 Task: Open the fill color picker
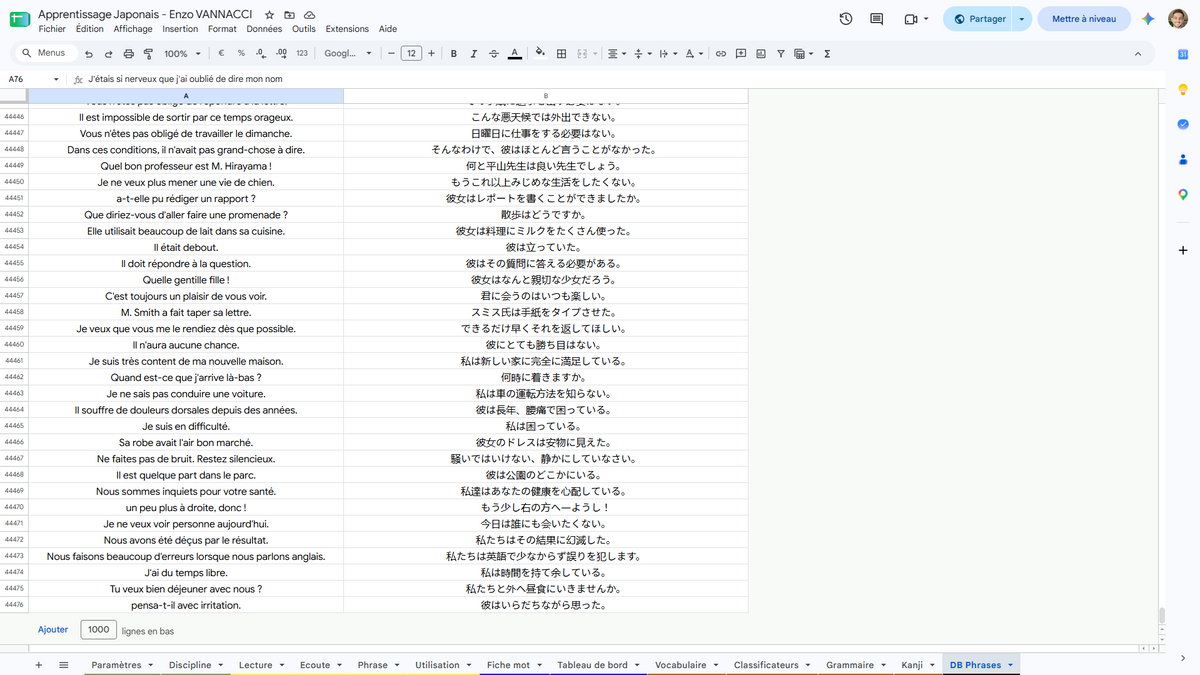541,54
